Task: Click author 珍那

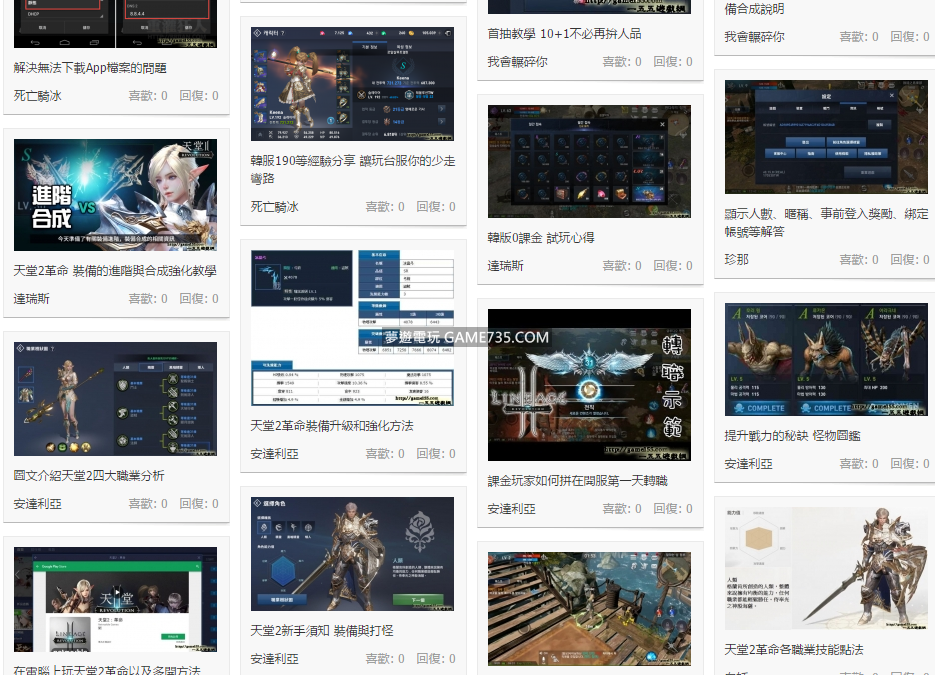Action: [736, 259]
